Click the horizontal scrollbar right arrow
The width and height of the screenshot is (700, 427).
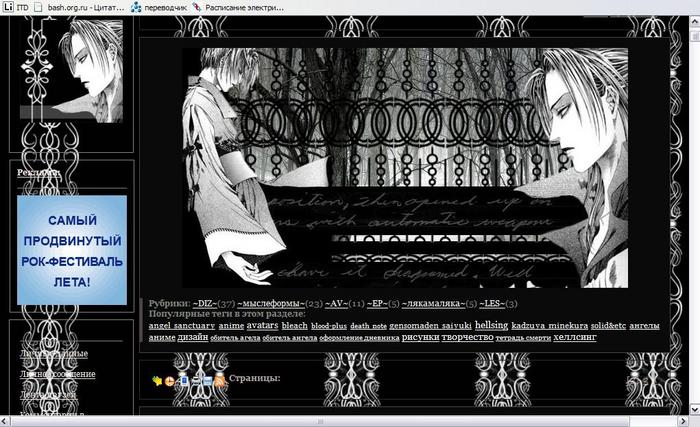pyautogui.click(x=684, y=421)
